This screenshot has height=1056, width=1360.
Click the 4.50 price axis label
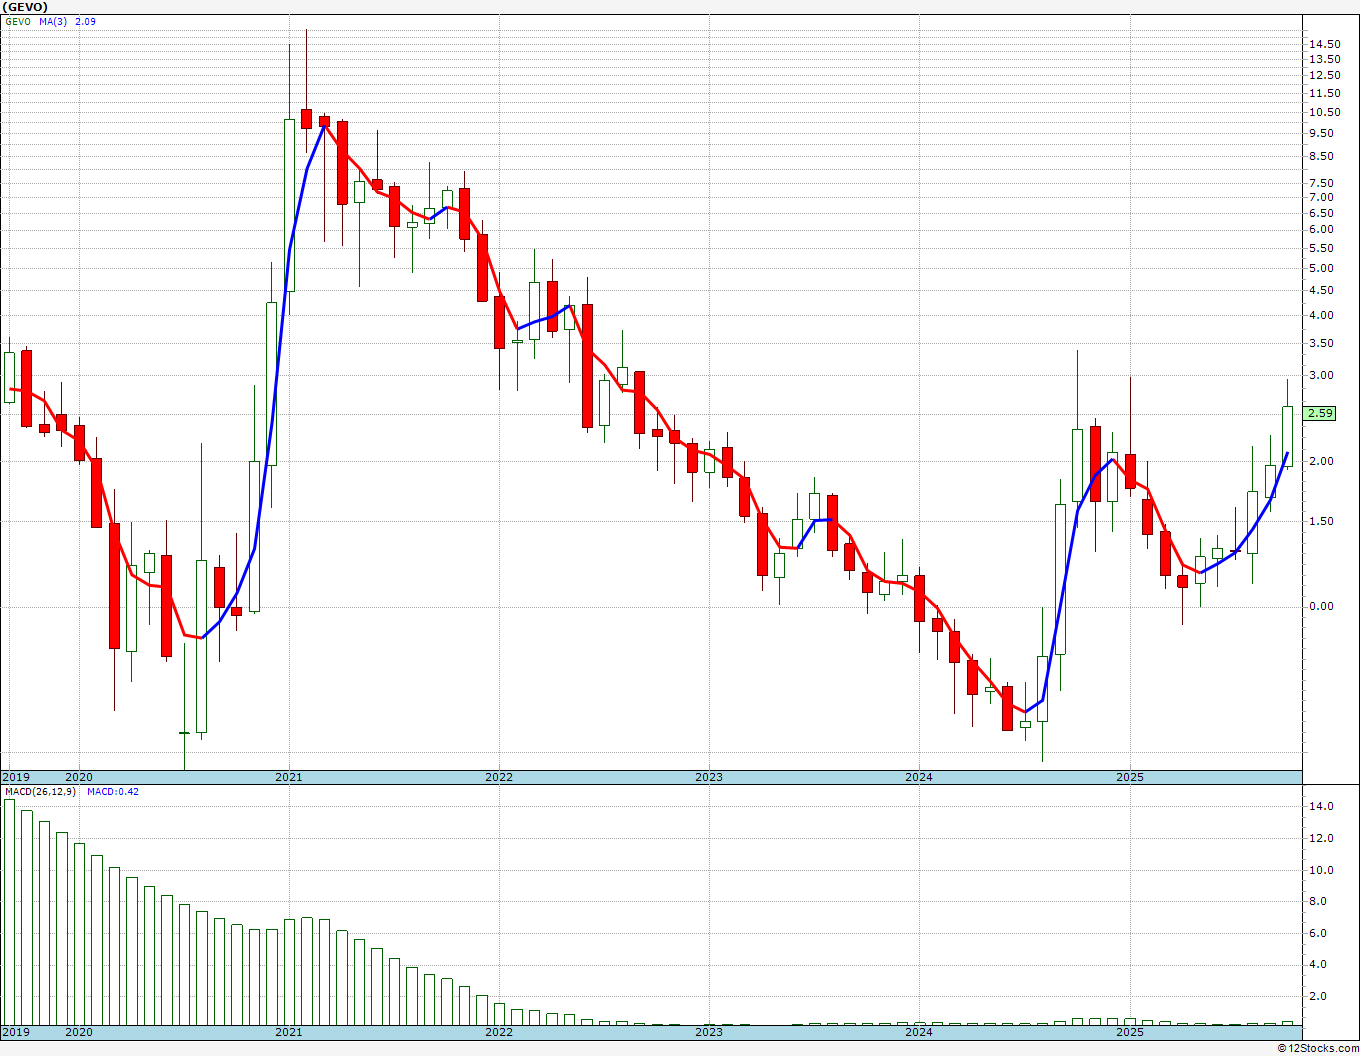[1321, 290]
